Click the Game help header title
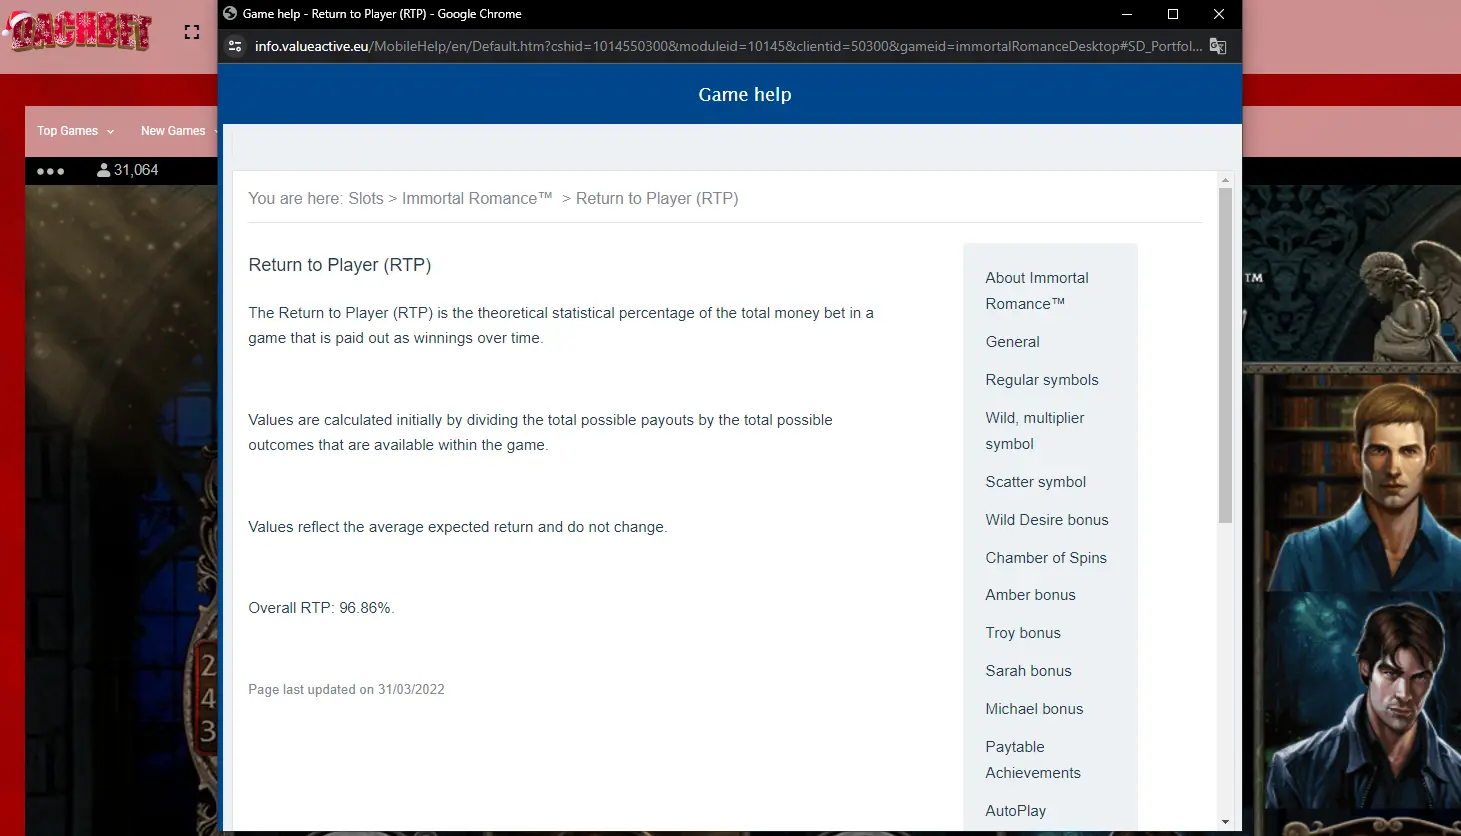Viewport: 1461px width, 836px height. [x=745, y=95]
